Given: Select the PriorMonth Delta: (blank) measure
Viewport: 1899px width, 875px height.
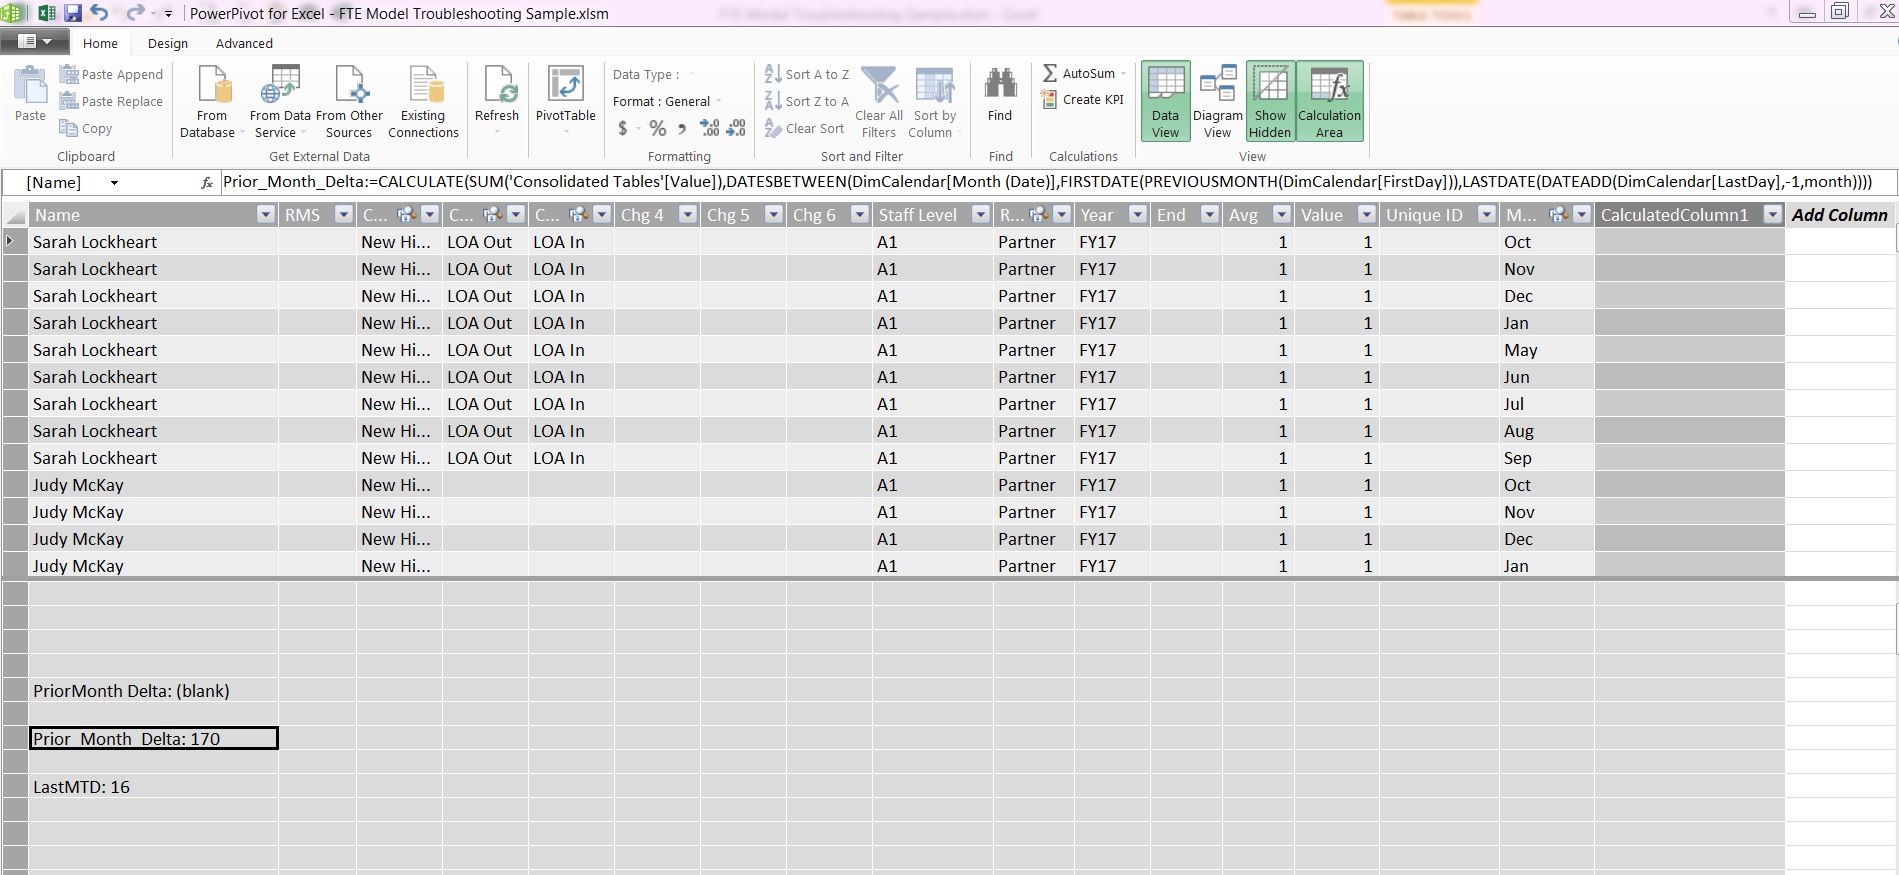Looking at the screenshot, I should pos(154,691).
